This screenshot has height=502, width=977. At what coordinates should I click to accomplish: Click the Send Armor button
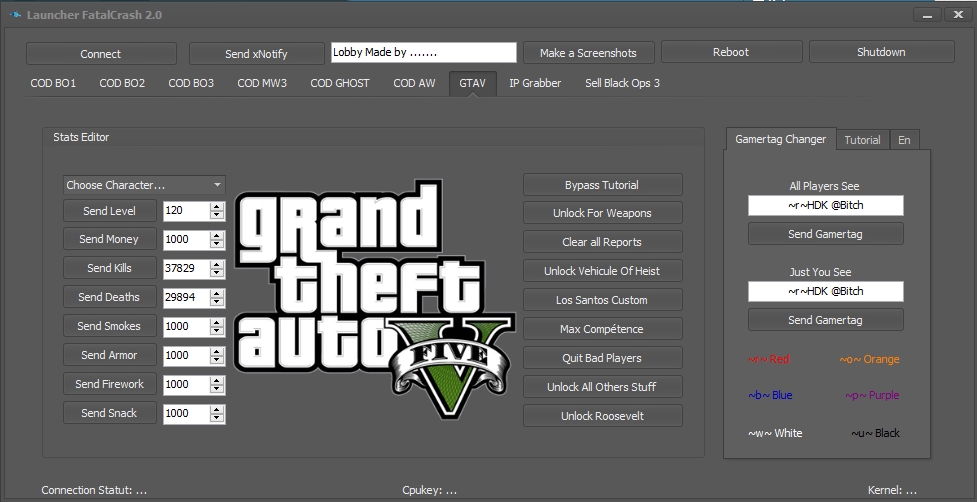109,355
